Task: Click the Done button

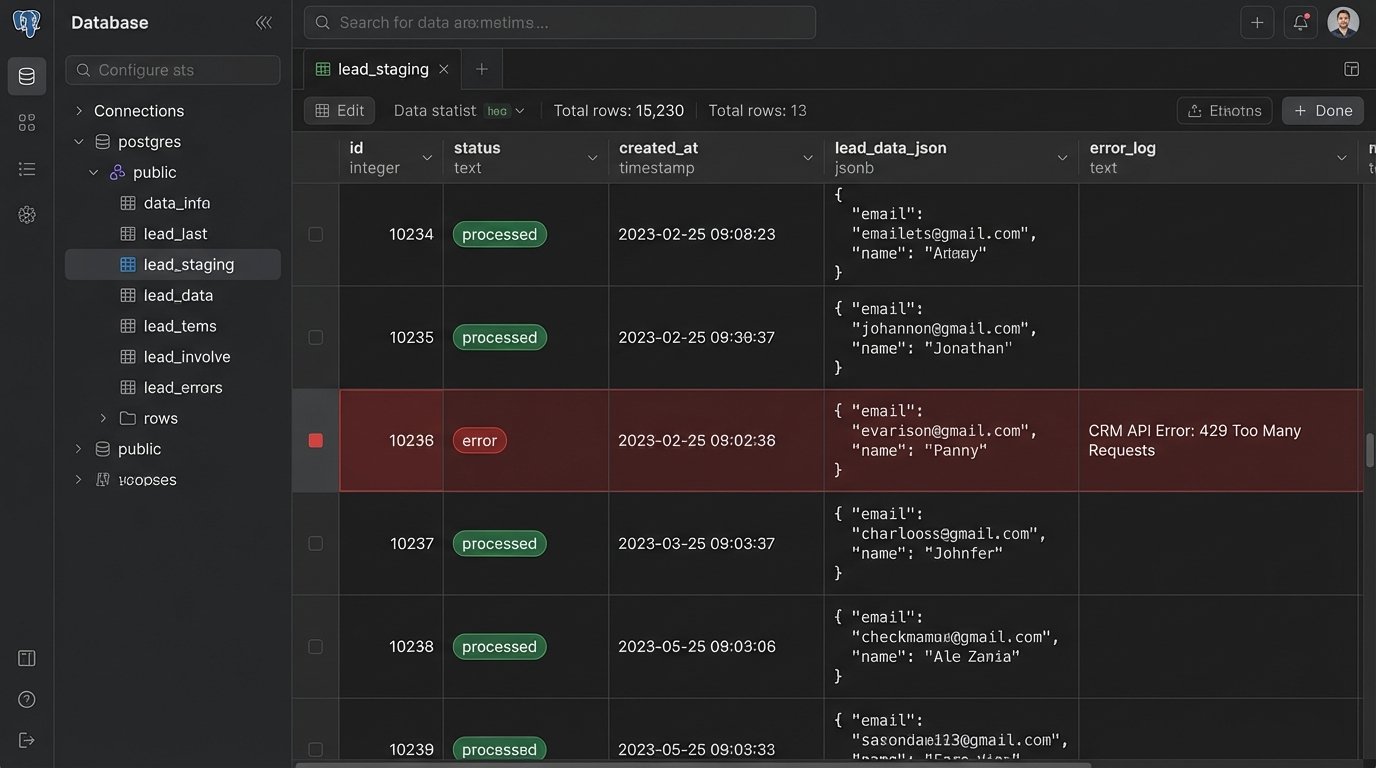Action: (x=1322, y=111)
